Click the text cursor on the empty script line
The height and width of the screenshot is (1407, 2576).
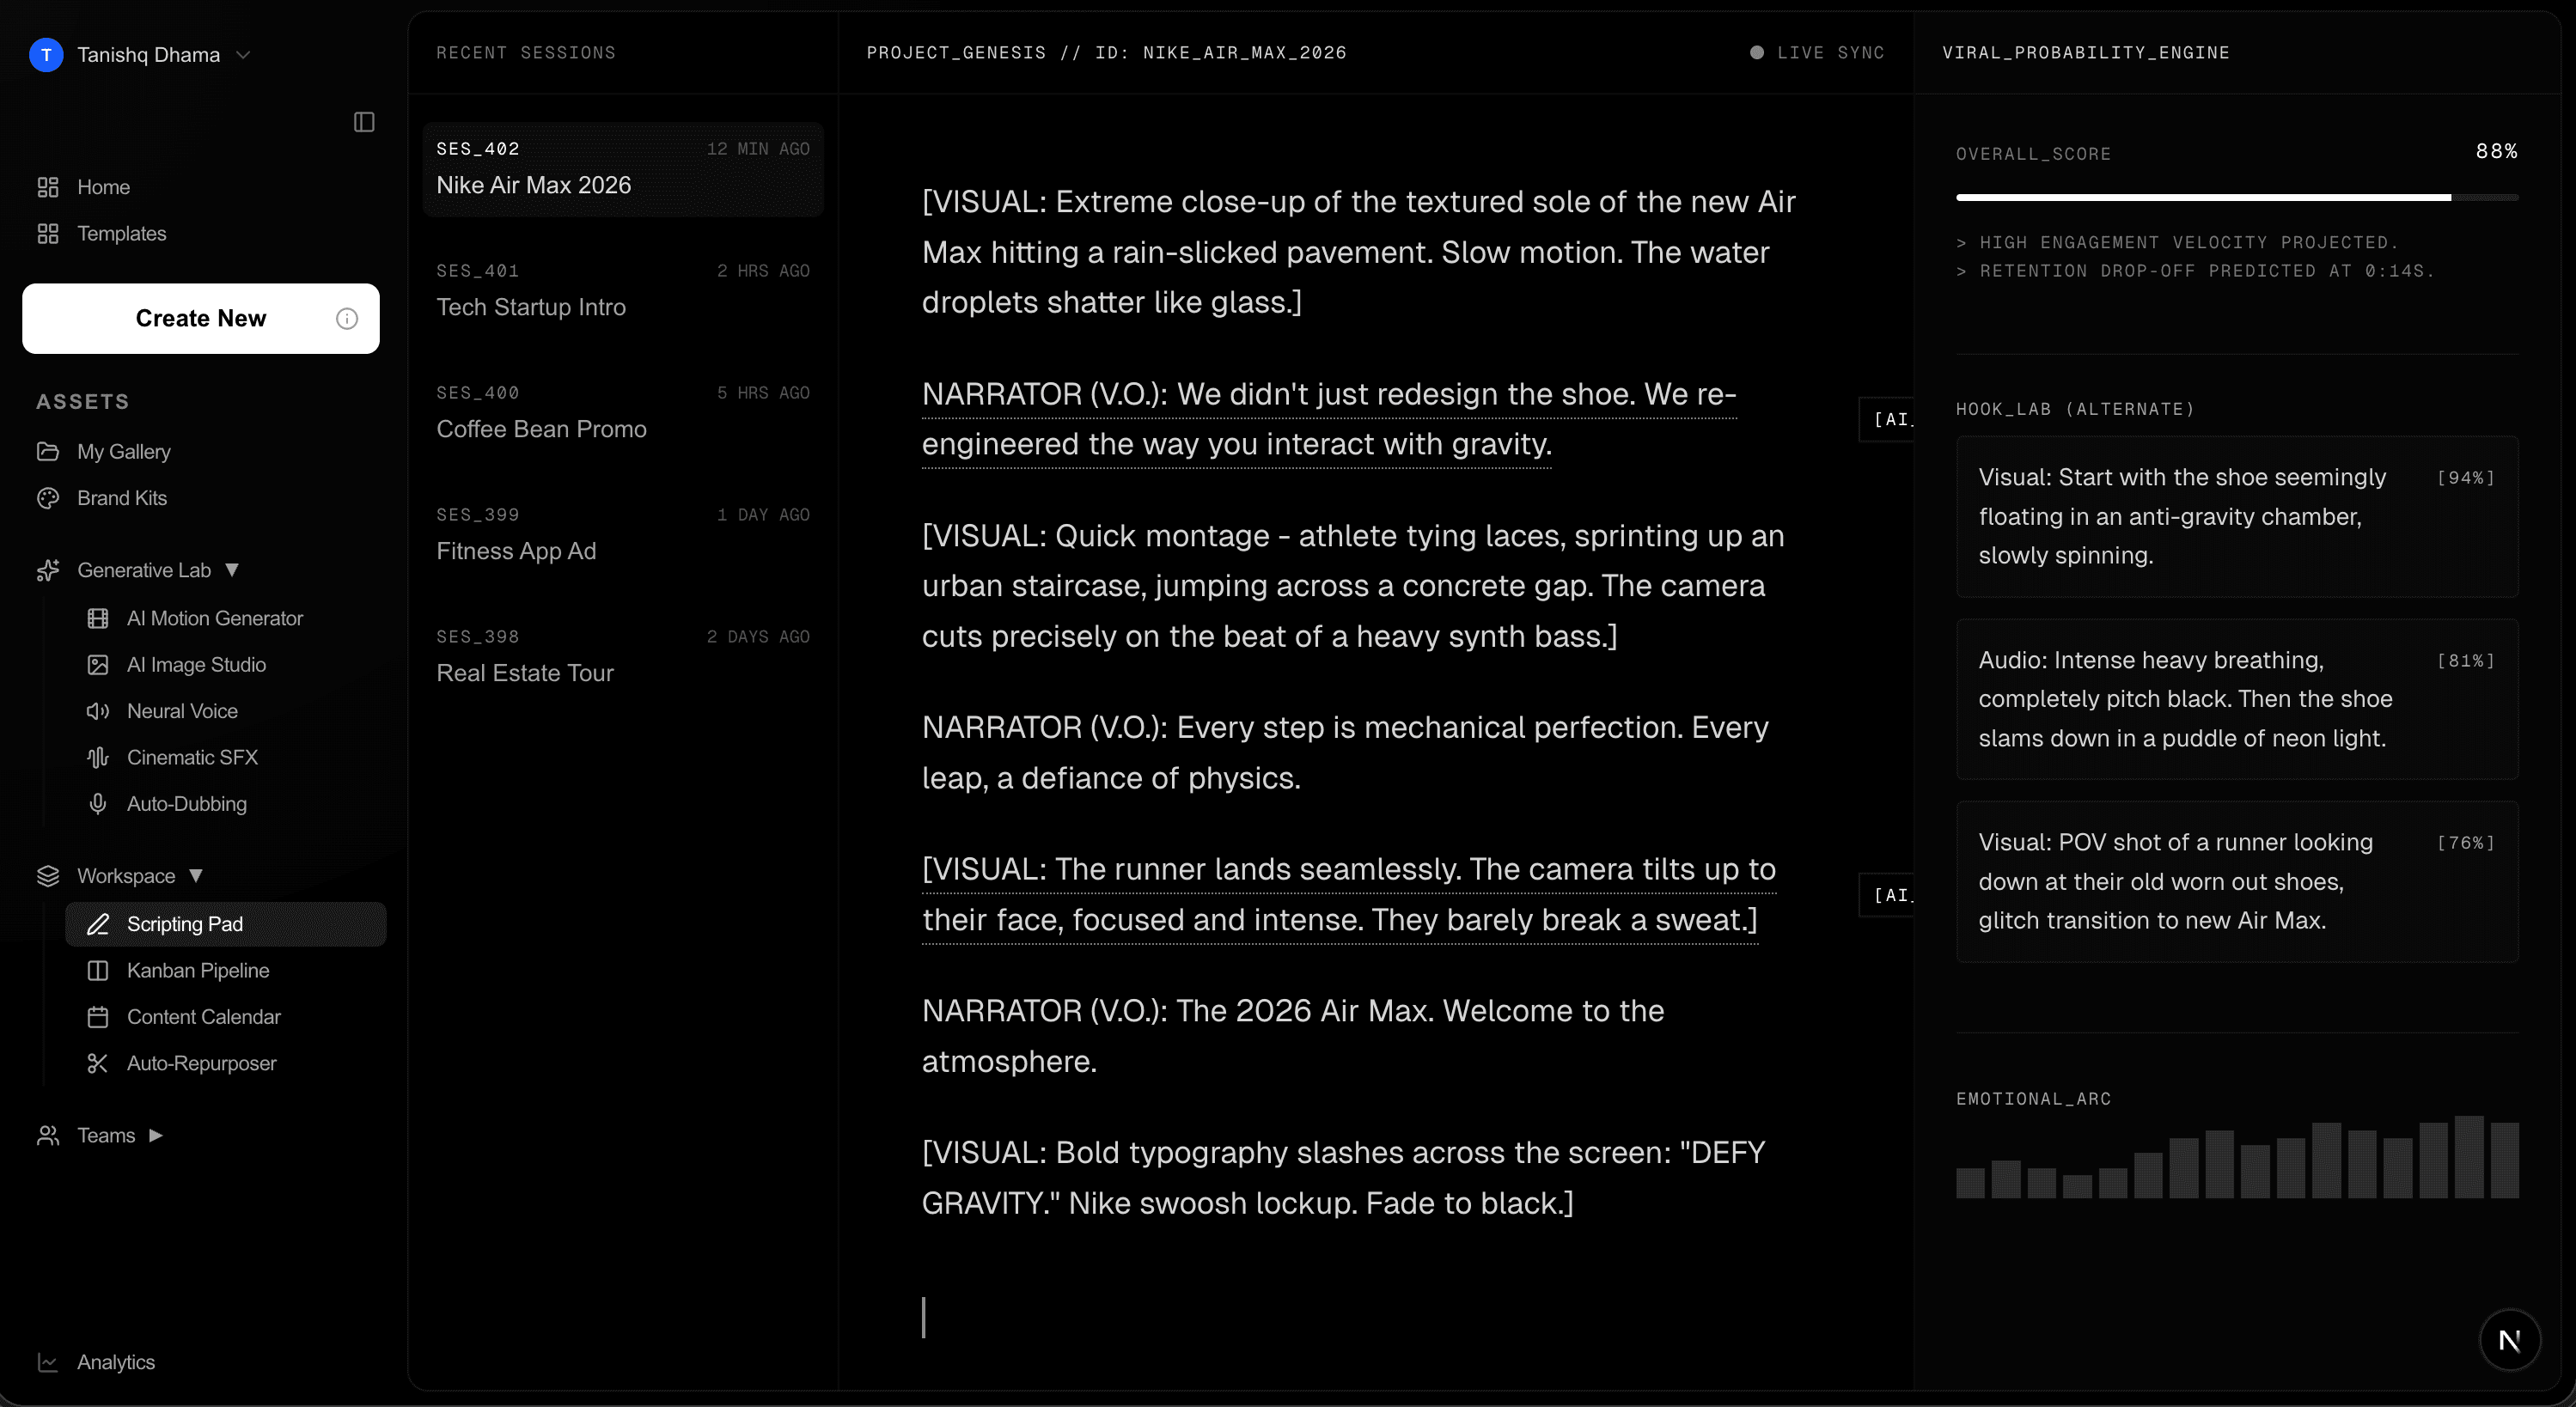(x=924, y=1318)
